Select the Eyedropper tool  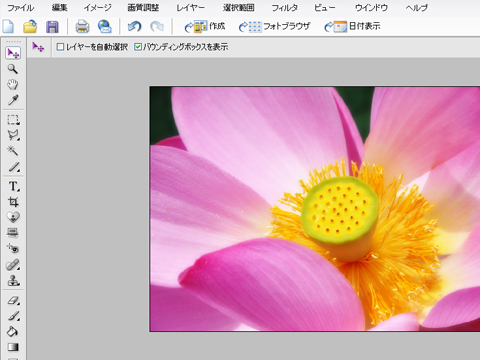(x=13, y=100)
